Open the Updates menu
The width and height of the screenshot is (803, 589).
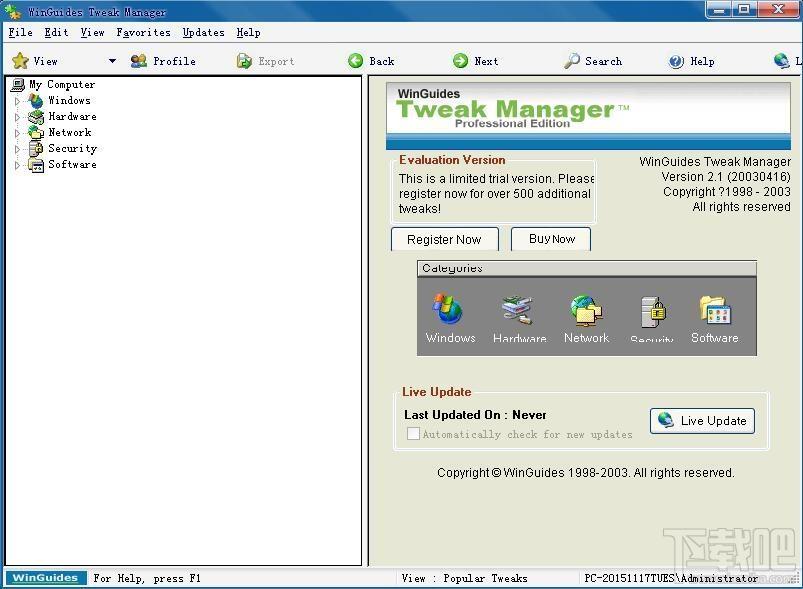203,32
